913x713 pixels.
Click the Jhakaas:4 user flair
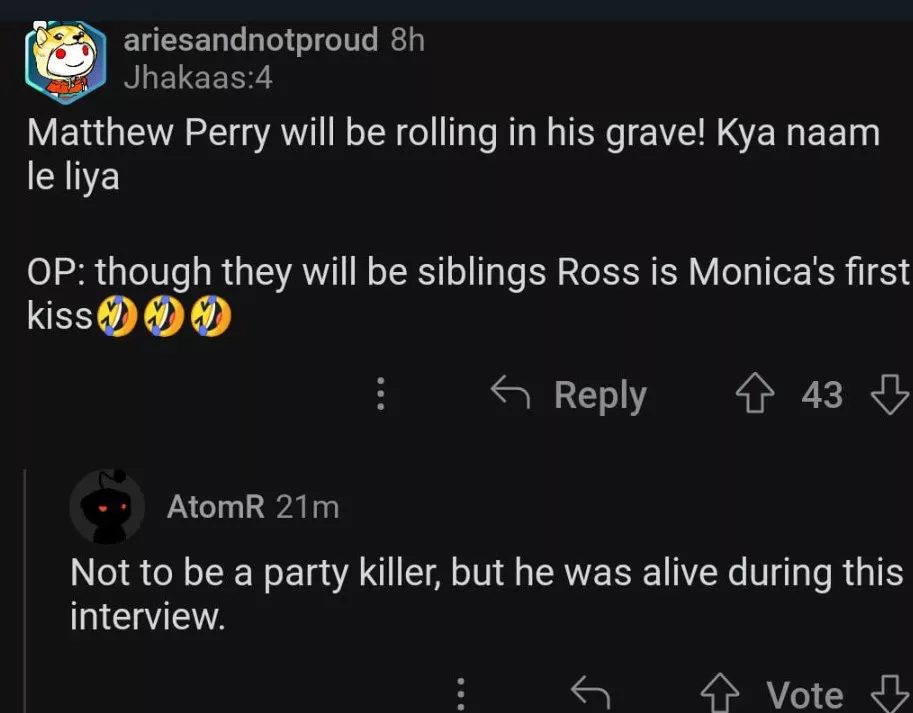tap(197, 77)
